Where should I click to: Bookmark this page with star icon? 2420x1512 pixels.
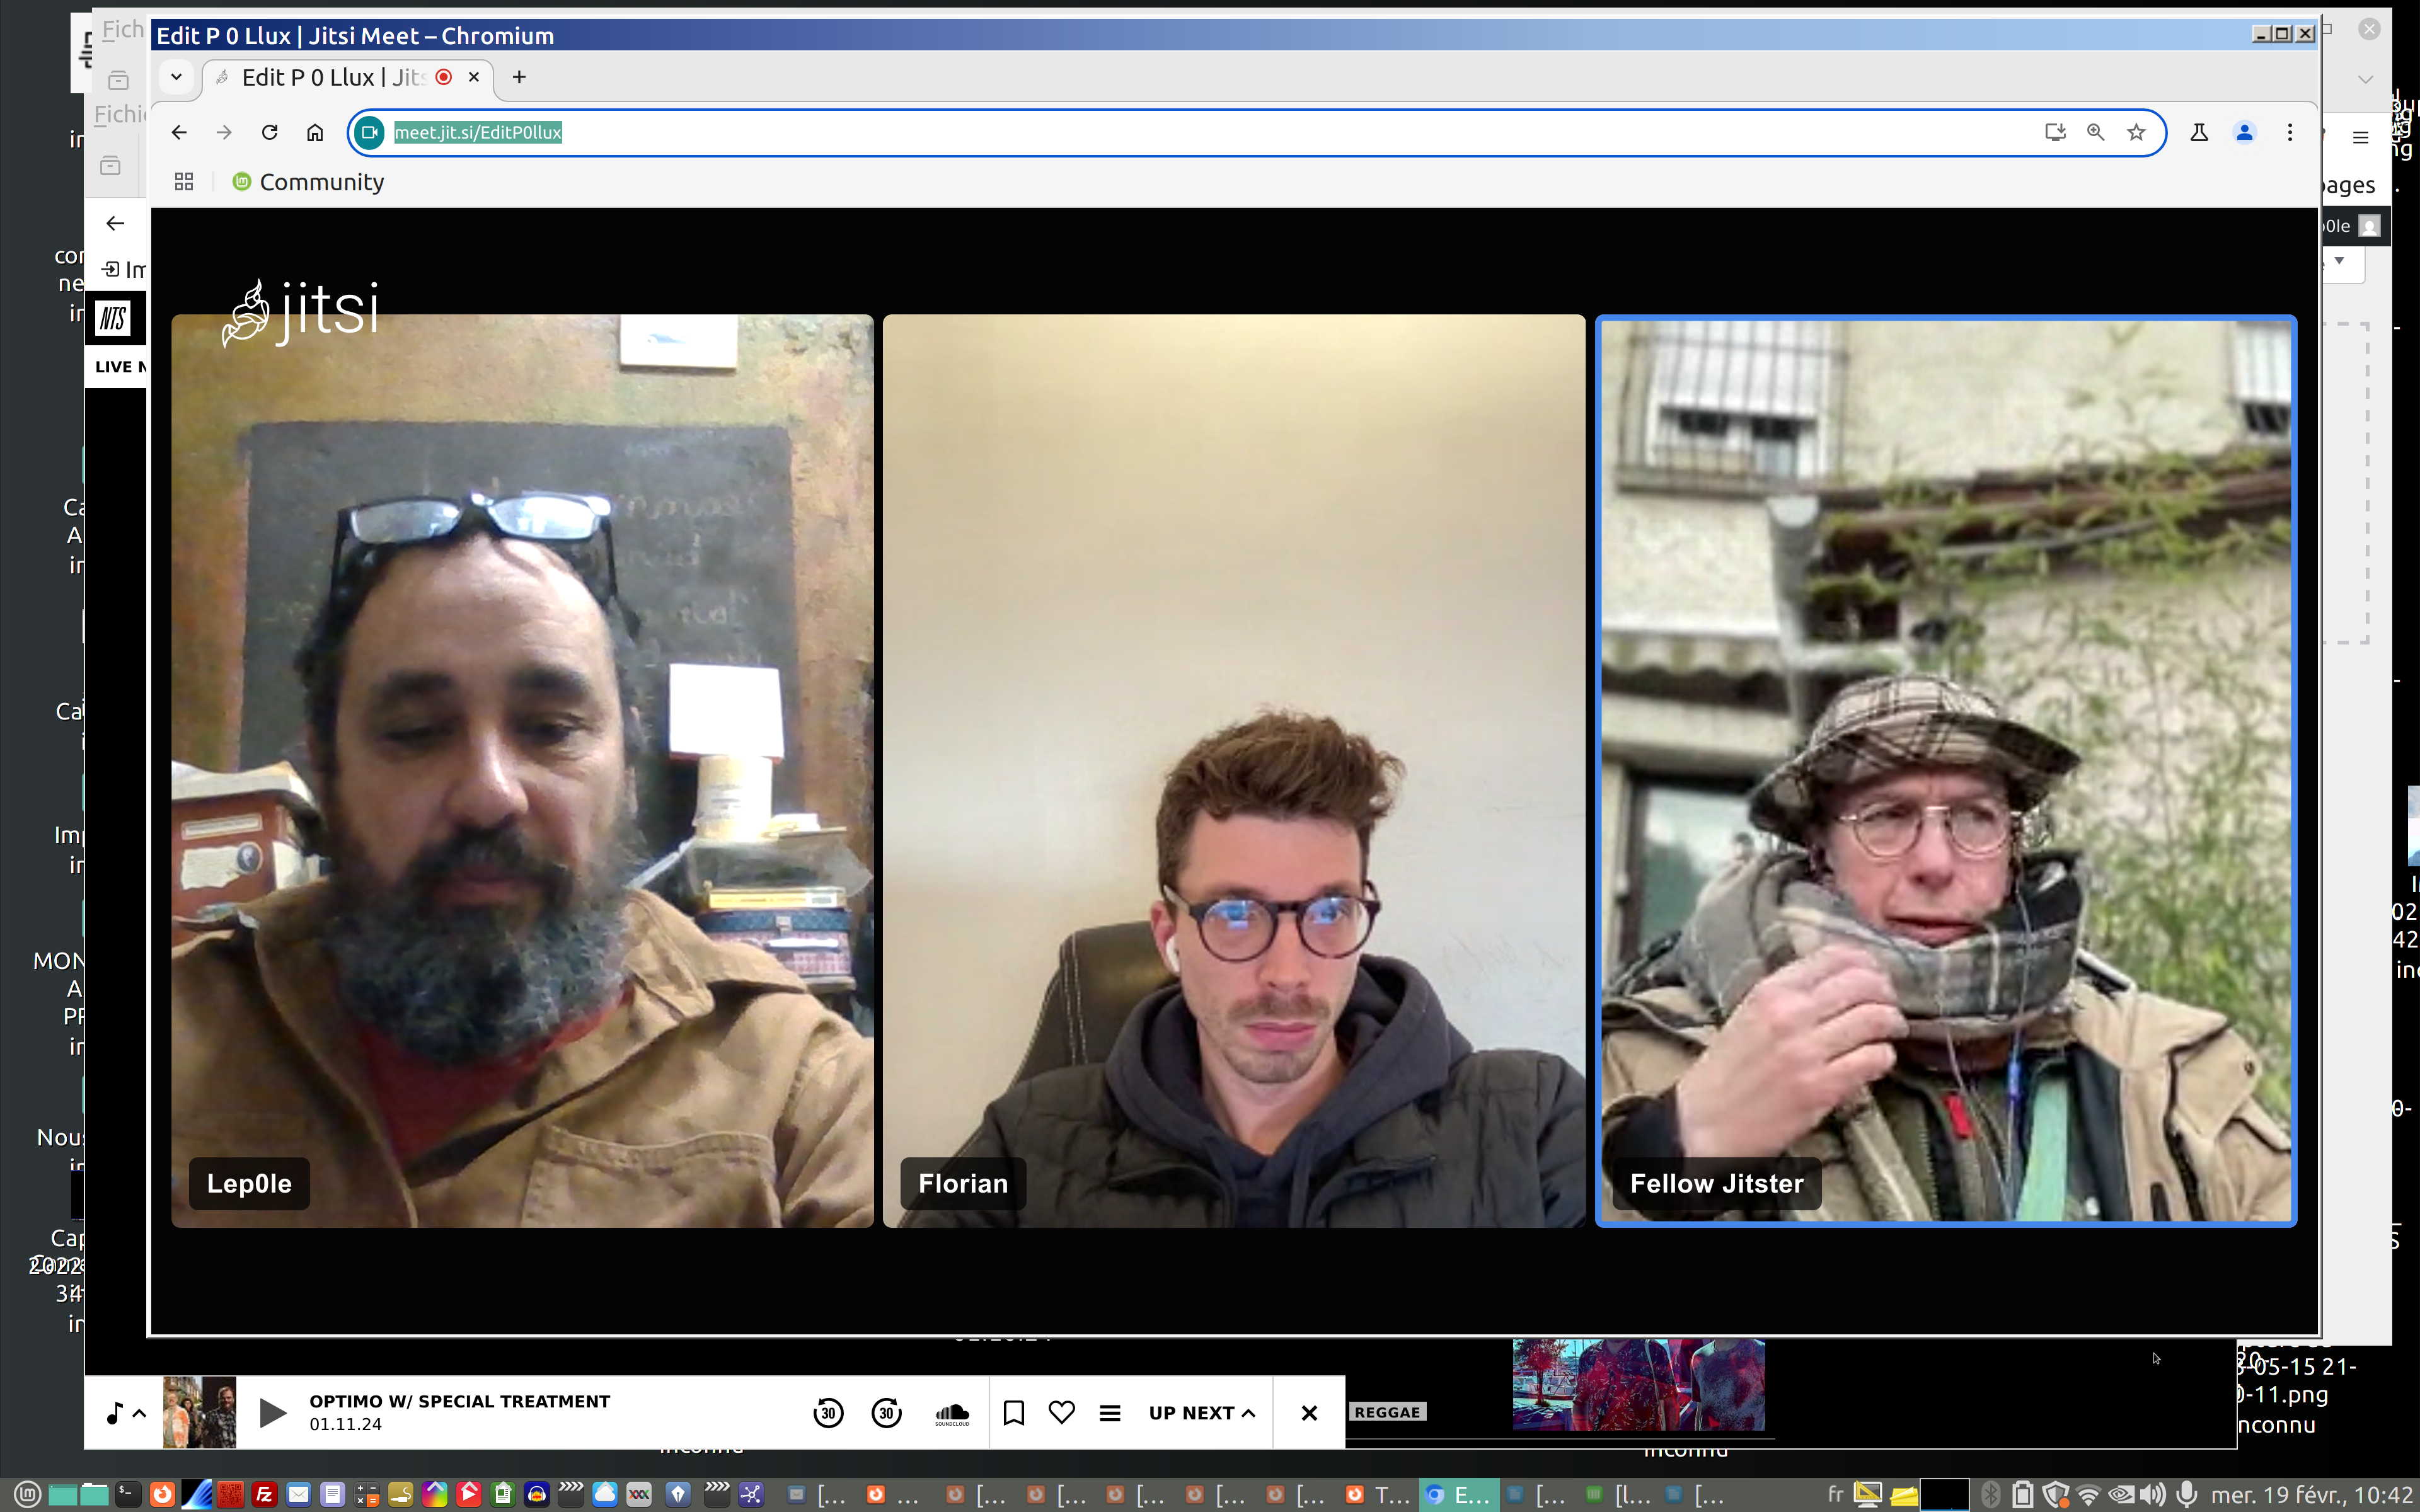click(x=2136, y=132)
